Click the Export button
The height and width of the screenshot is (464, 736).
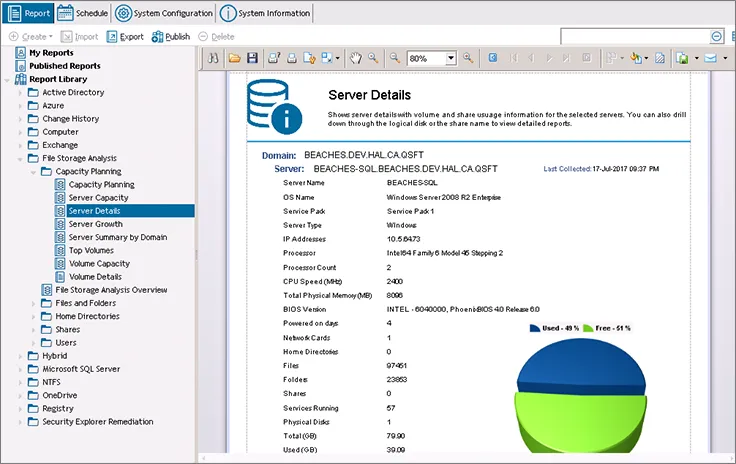pos(125,37)
